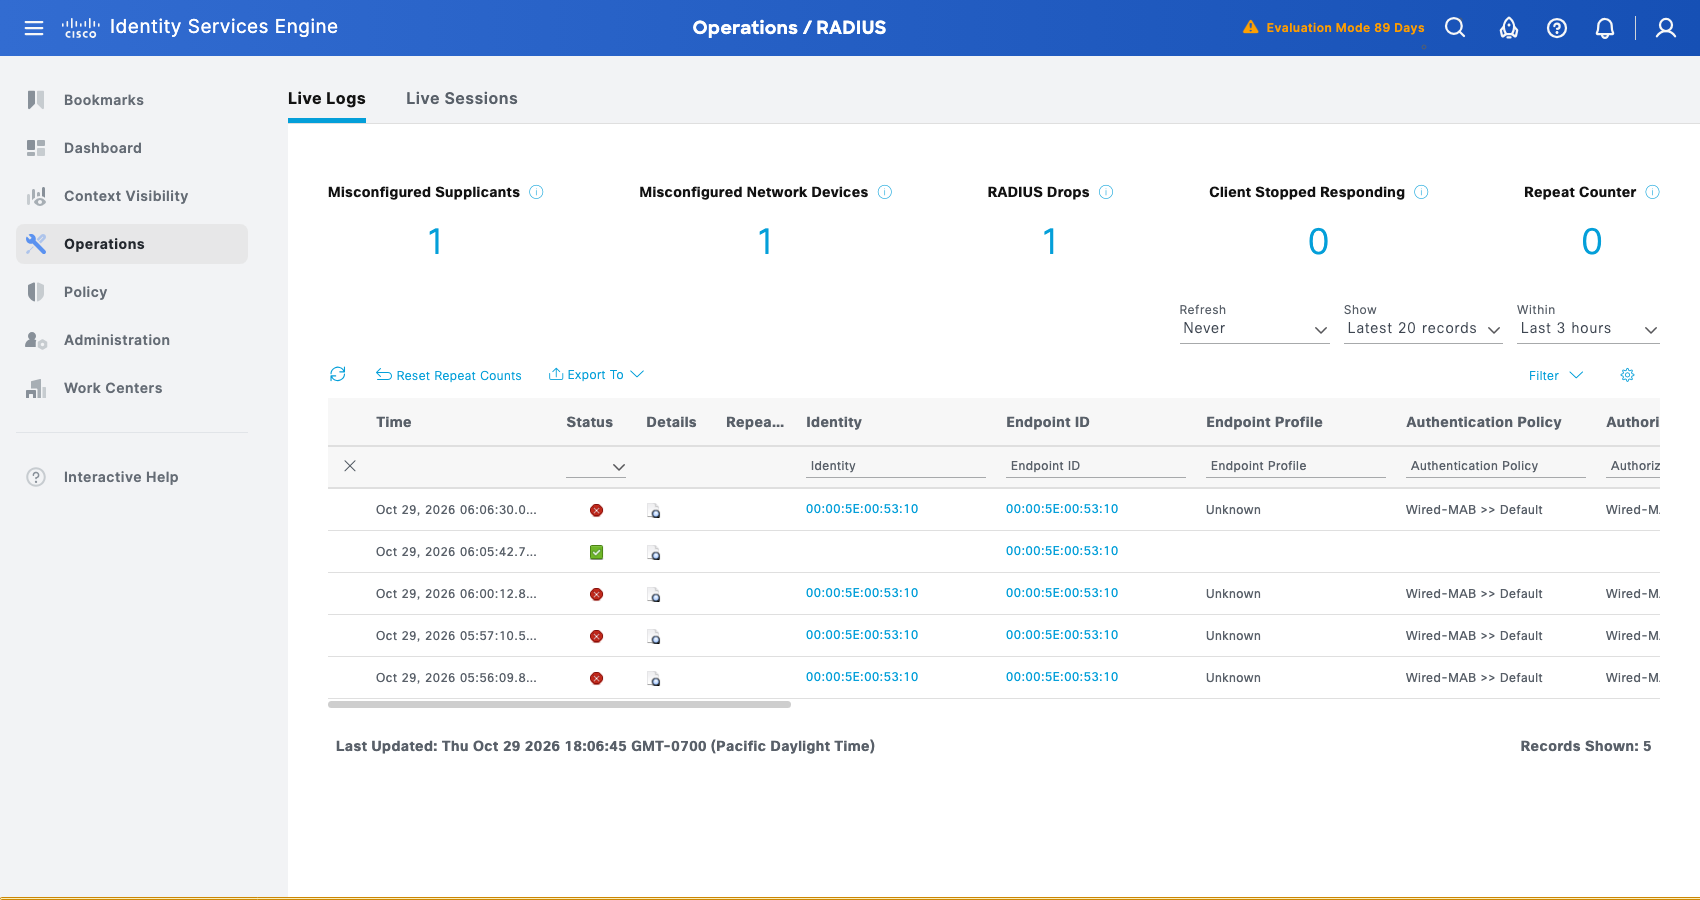Open details icon for 06:06:30 log entry

[654, 511]
